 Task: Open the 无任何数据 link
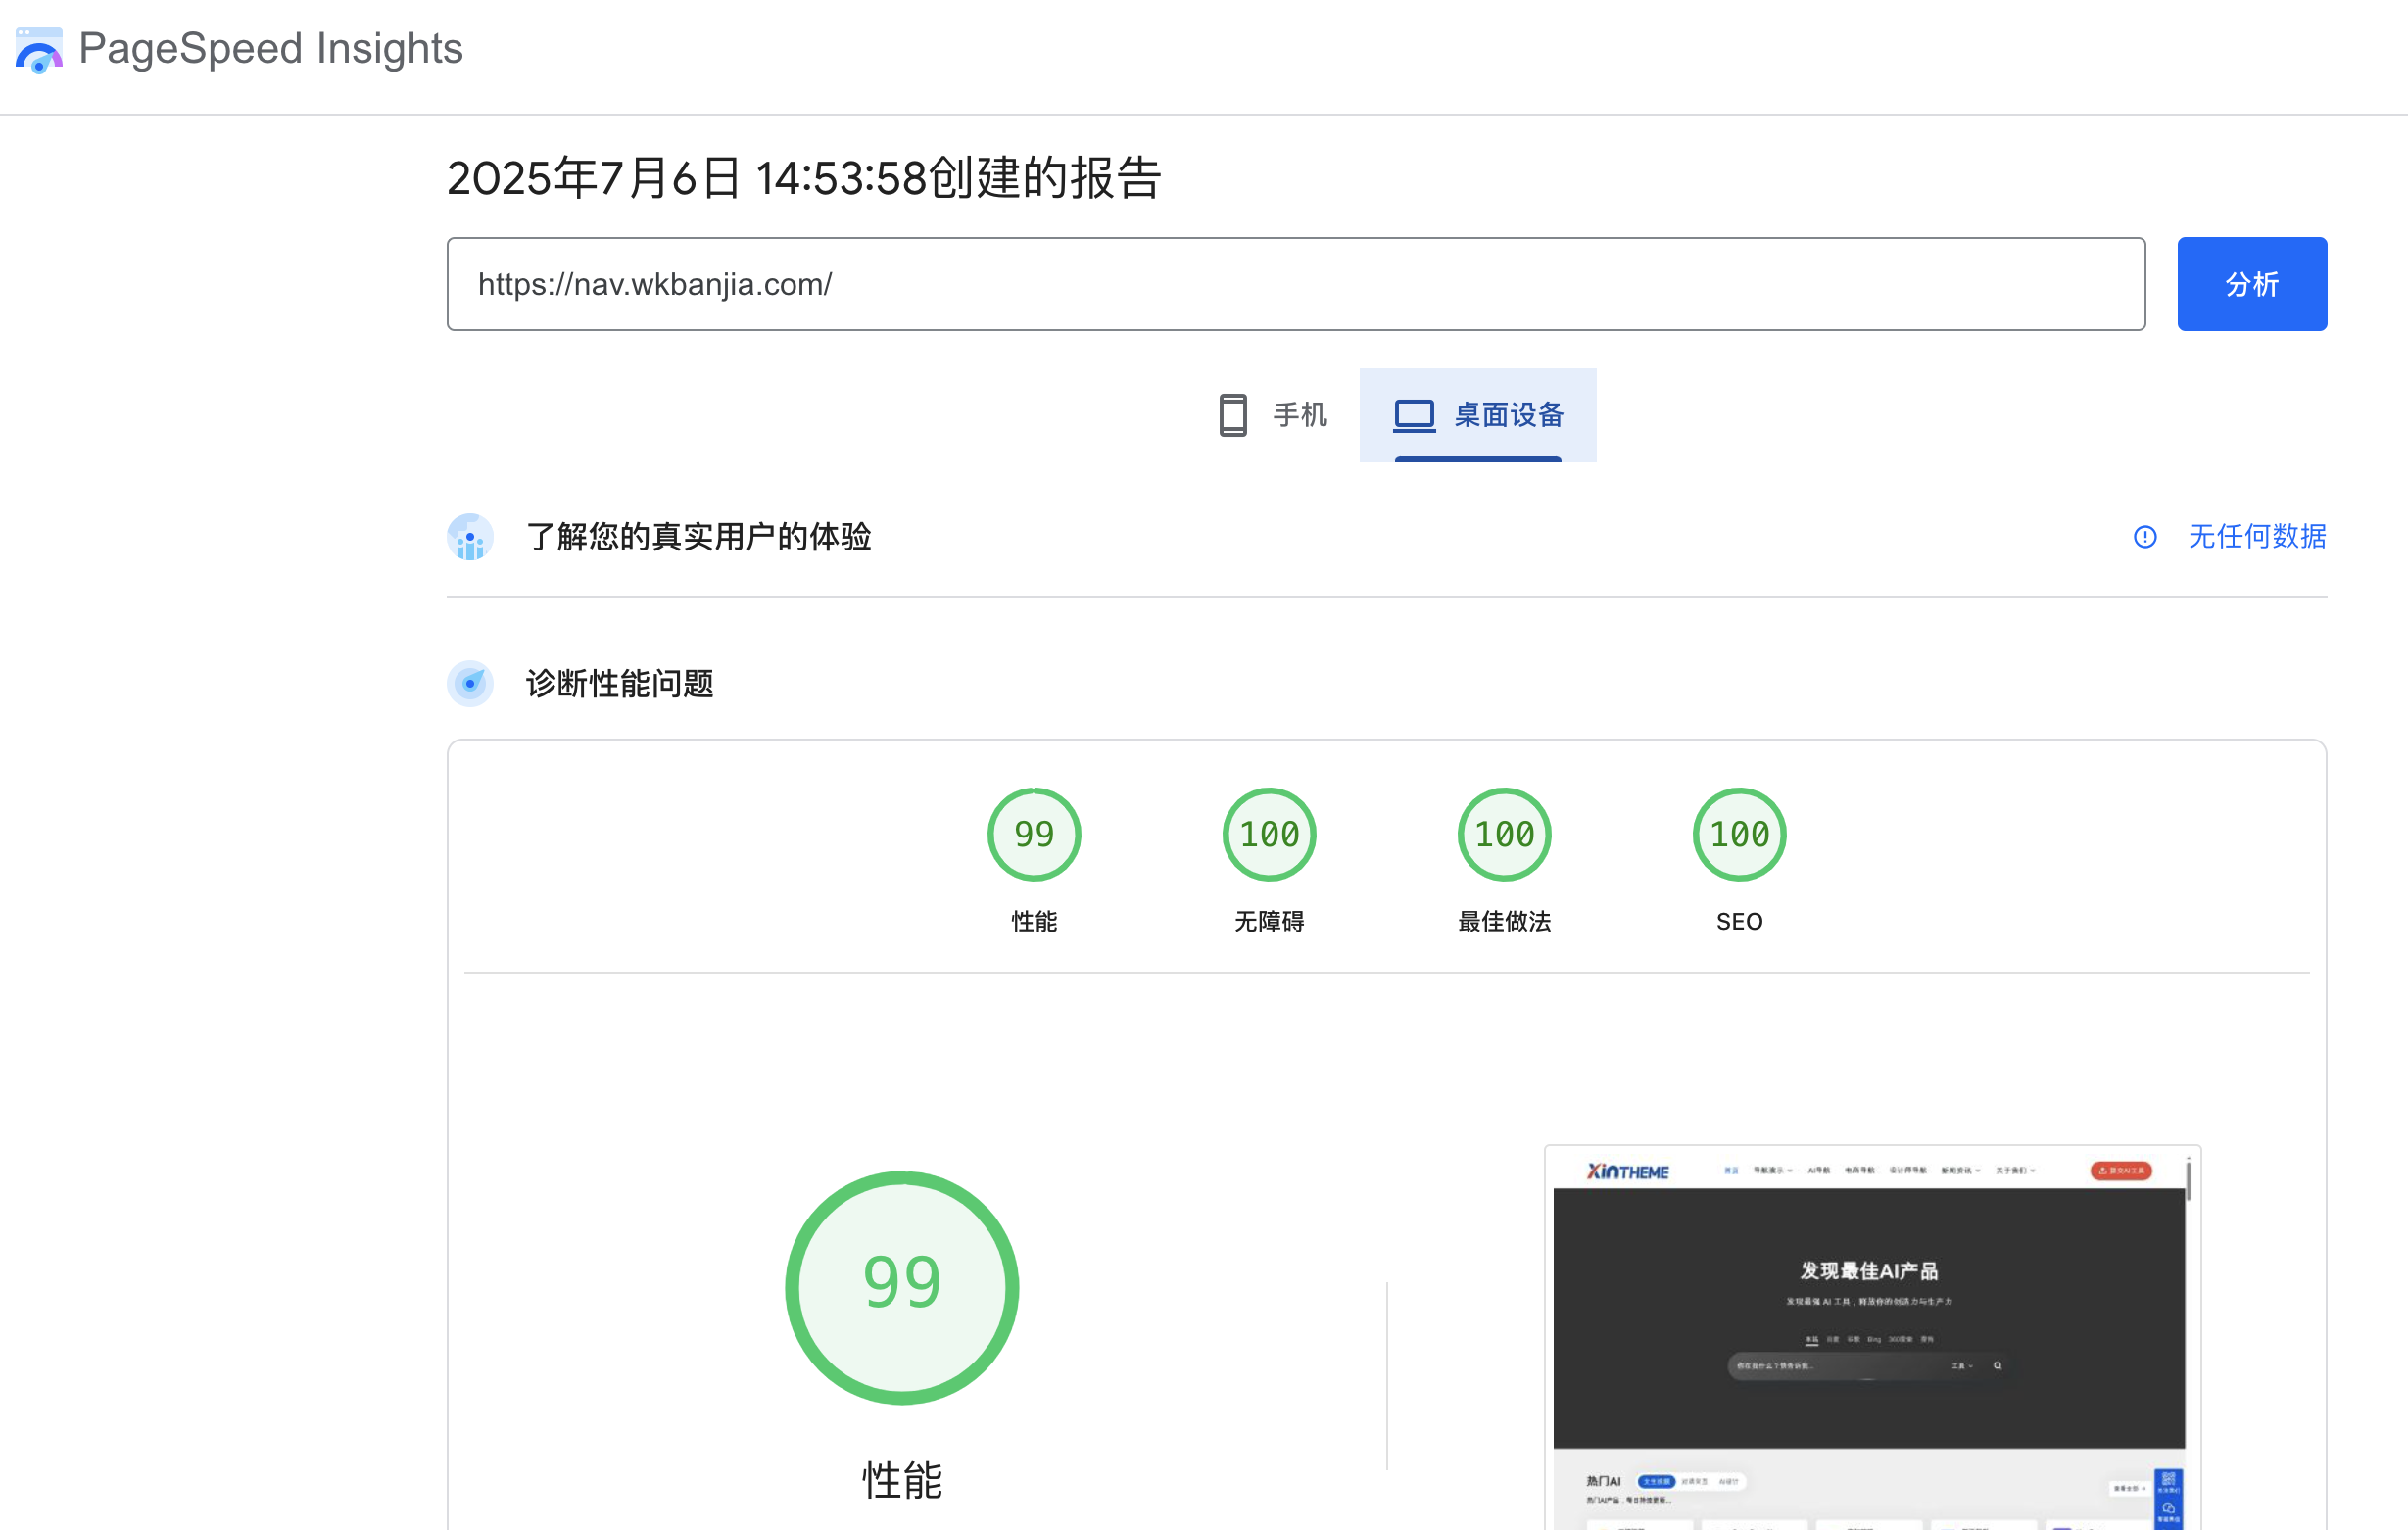click(x=2256, y=537)
